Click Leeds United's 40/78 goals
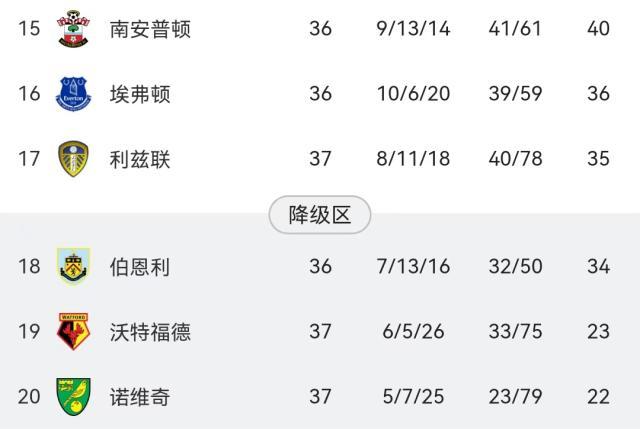Image resolution: width=640 pixels, height=429 pixels. tap(517, 159)
